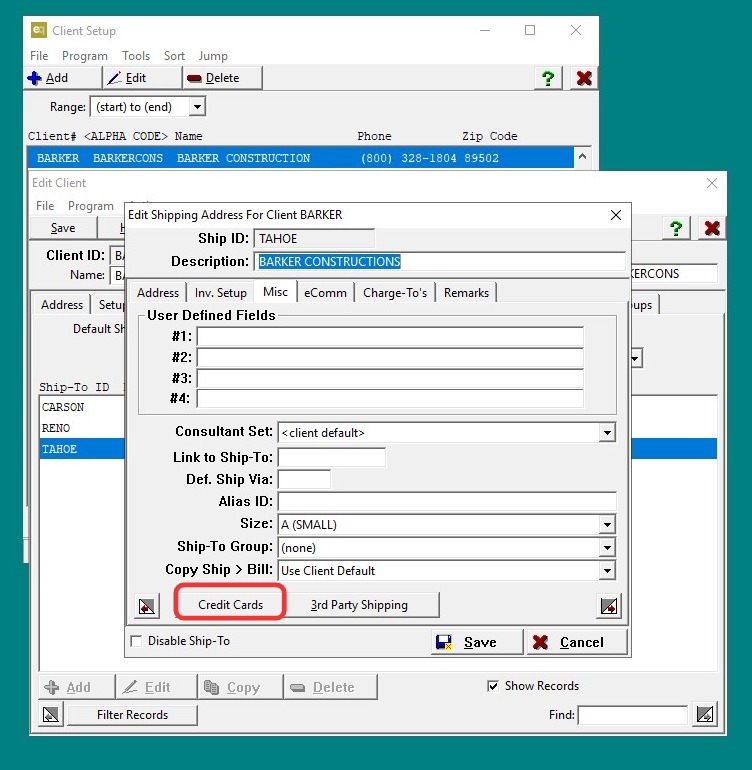
Task: Select the BARKER CONSTRUCTION client row
Action: pos(301,158)
